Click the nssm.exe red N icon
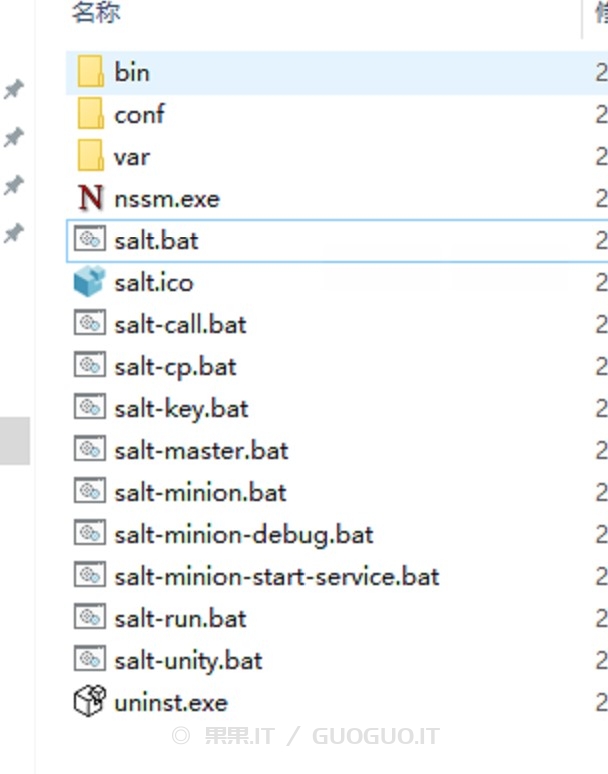The height and width of the screenshot is (774, 608). 90,198
